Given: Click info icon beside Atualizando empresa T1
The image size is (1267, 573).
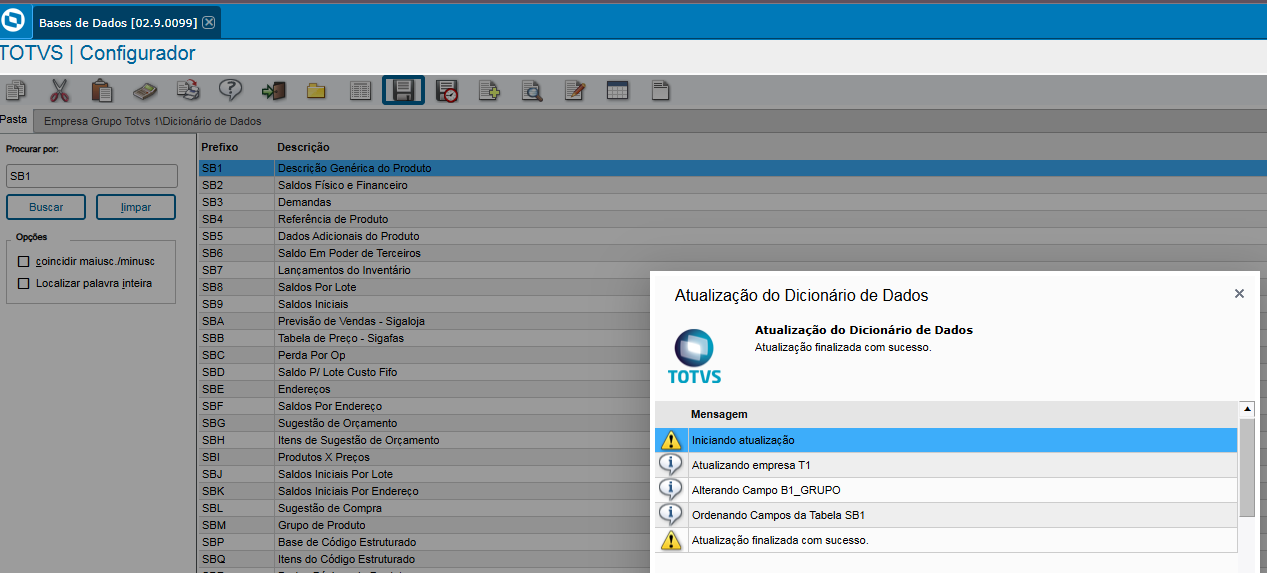Looking at the screenshot, I should click(x=671, y=465).
